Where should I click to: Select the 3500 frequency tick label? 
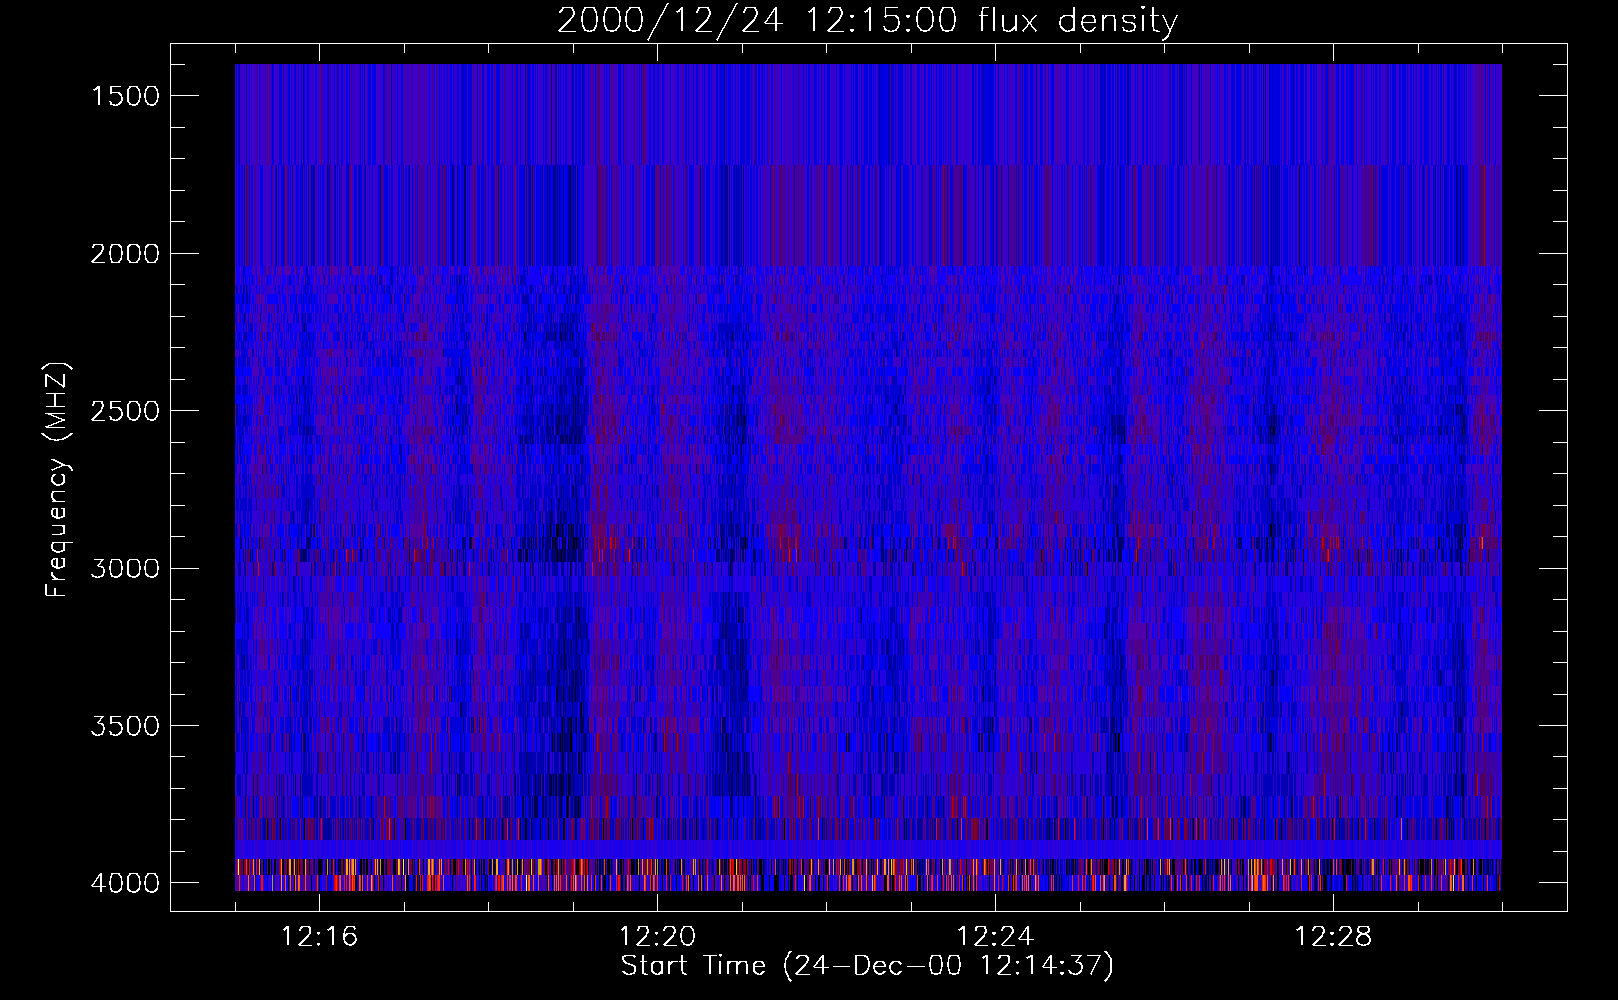point(125,726)
